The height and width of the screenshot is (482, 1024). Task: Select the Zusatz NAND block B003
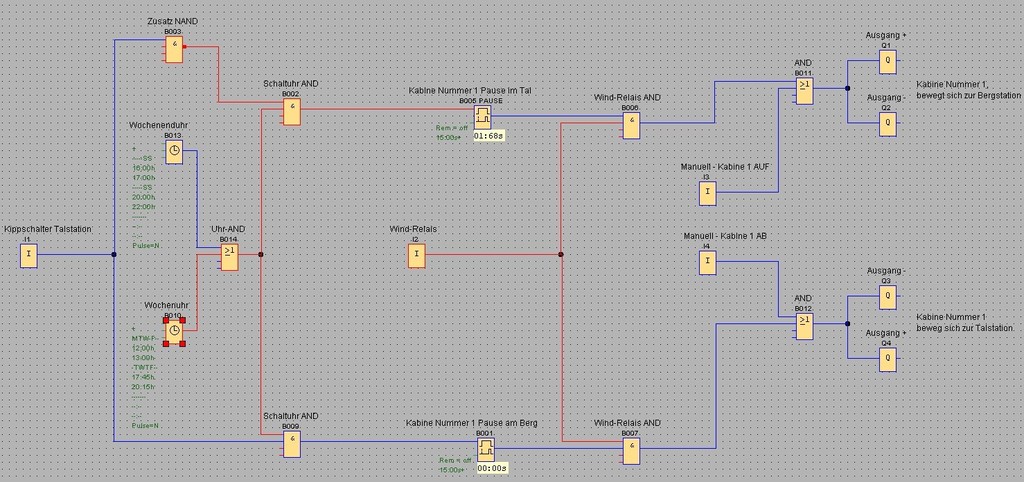(174, 50)
